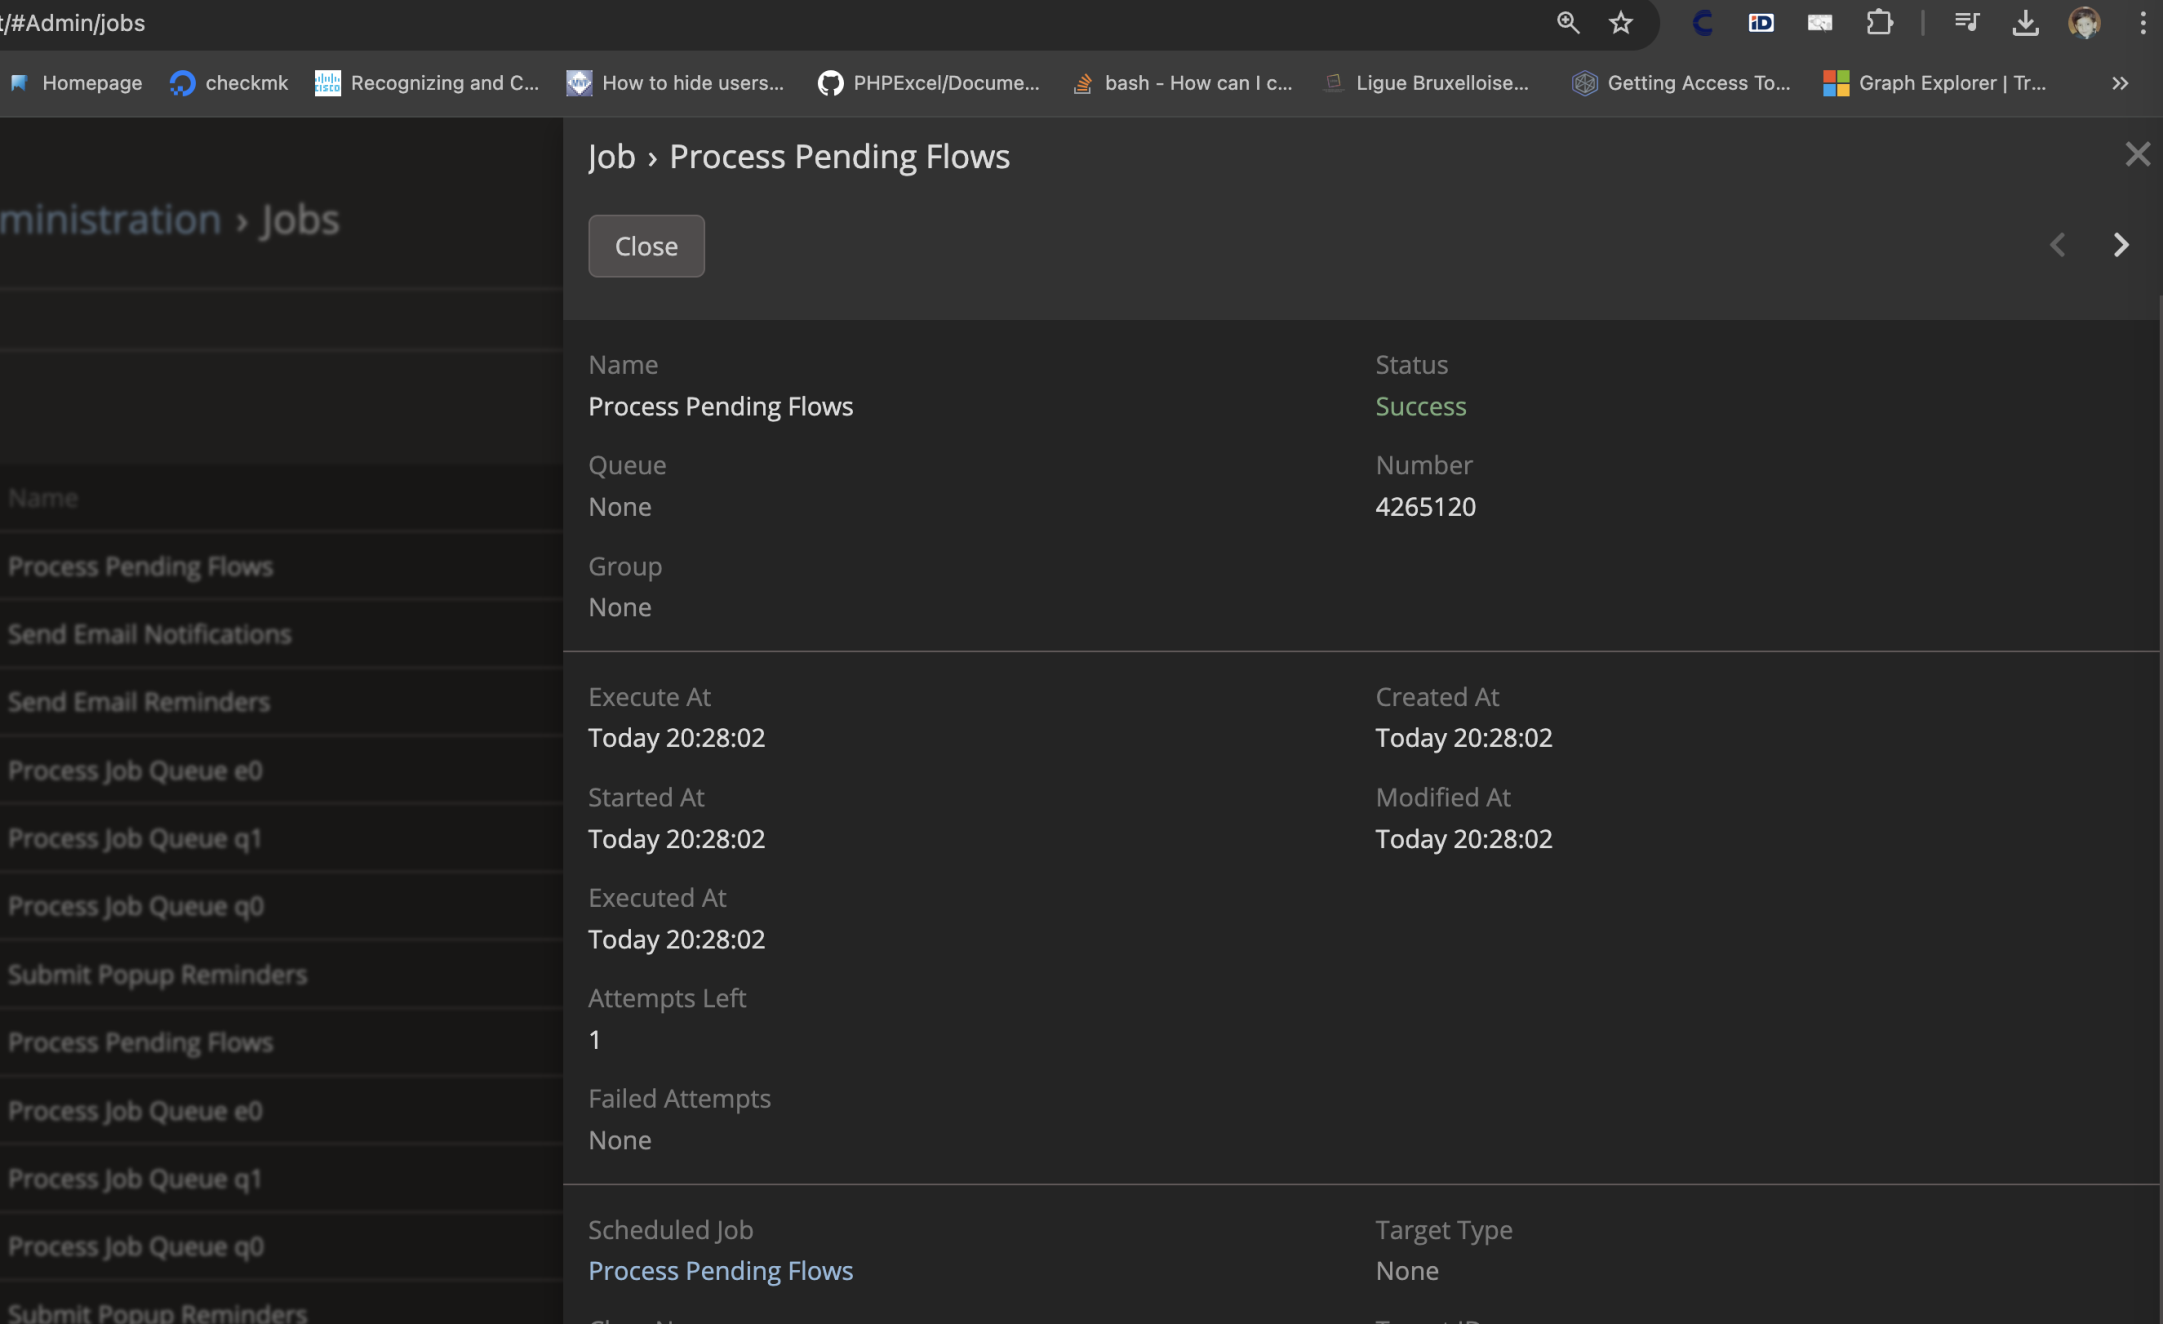
Task: Open the Graph Explorer bookmark
Action: pos(1935,83)
